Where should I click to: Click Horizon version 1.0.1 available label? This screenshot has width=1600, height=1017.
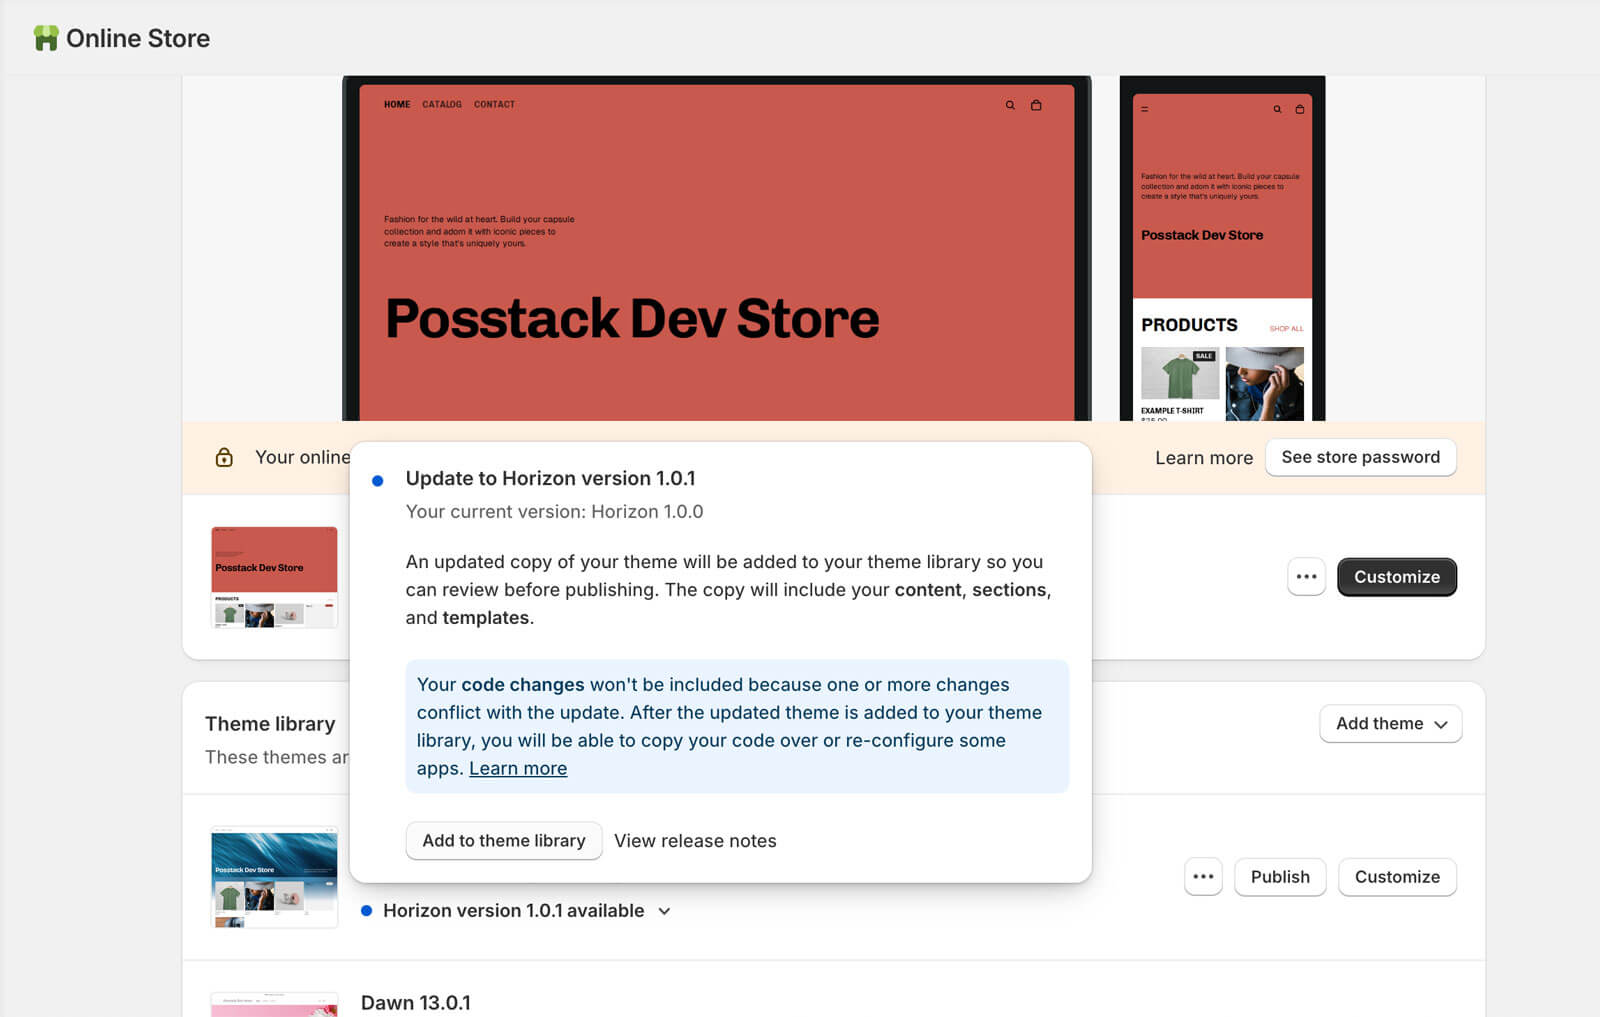(x=513, y=911)
